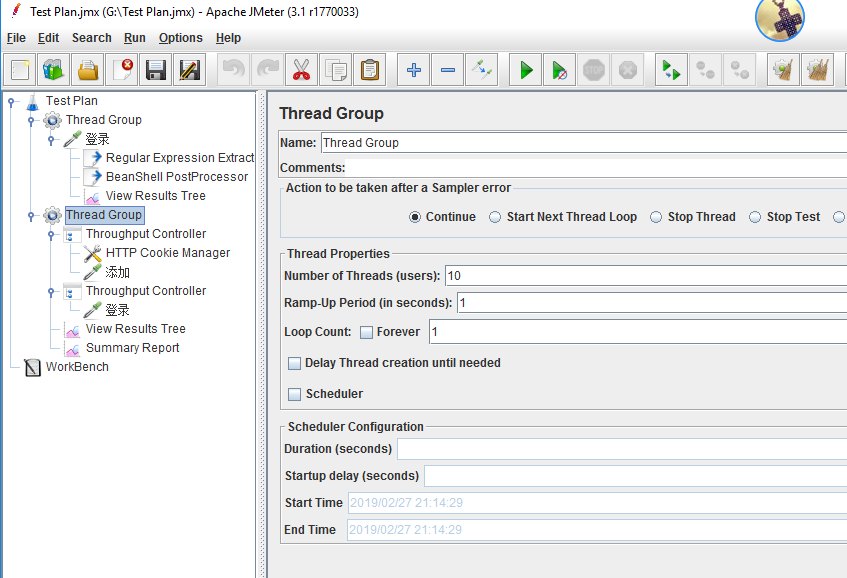This screenshot has width=847, height=578.
Task: Click the Save floppy disk icon
Action: pyautogui.click(x=156, y=70)
